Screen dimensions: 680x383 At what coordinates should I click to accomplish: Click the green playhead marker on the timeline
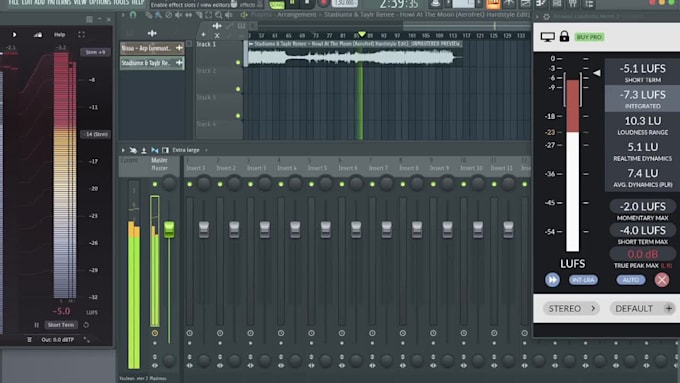pos(361,34)
